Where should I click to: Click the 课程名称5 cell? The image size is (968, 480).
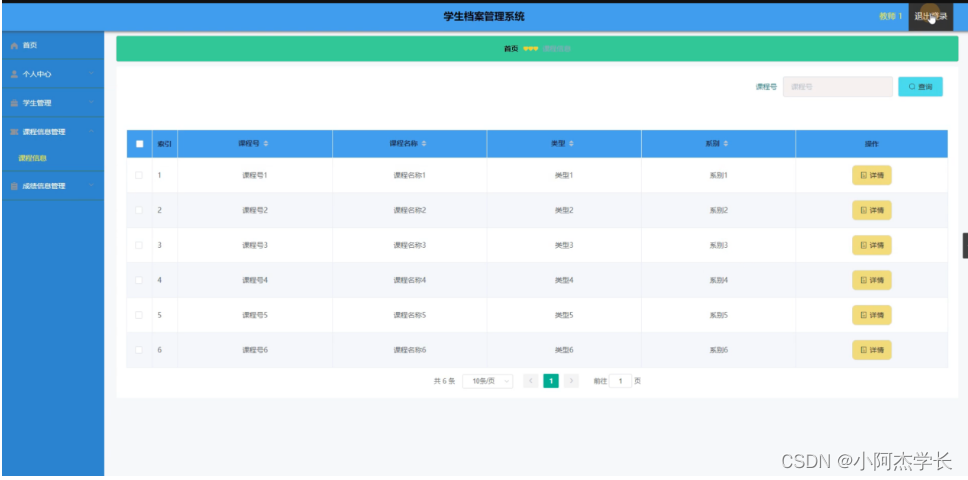click(x=410, y=315)
